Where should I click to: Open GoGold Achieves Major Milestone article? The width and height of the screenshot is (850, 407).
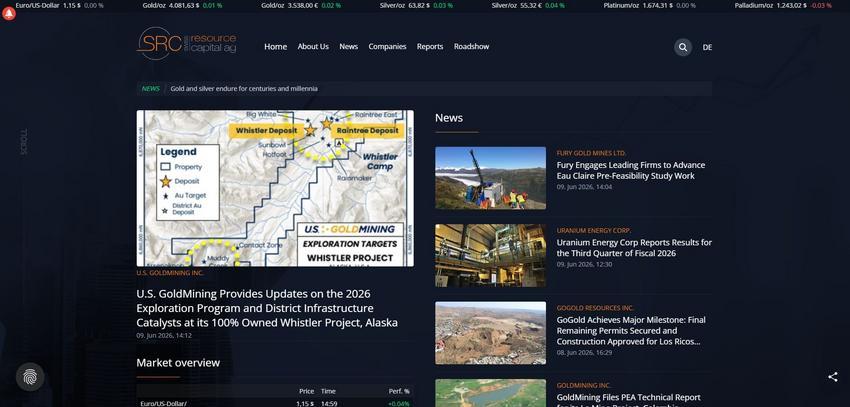[x=631, y=331]
